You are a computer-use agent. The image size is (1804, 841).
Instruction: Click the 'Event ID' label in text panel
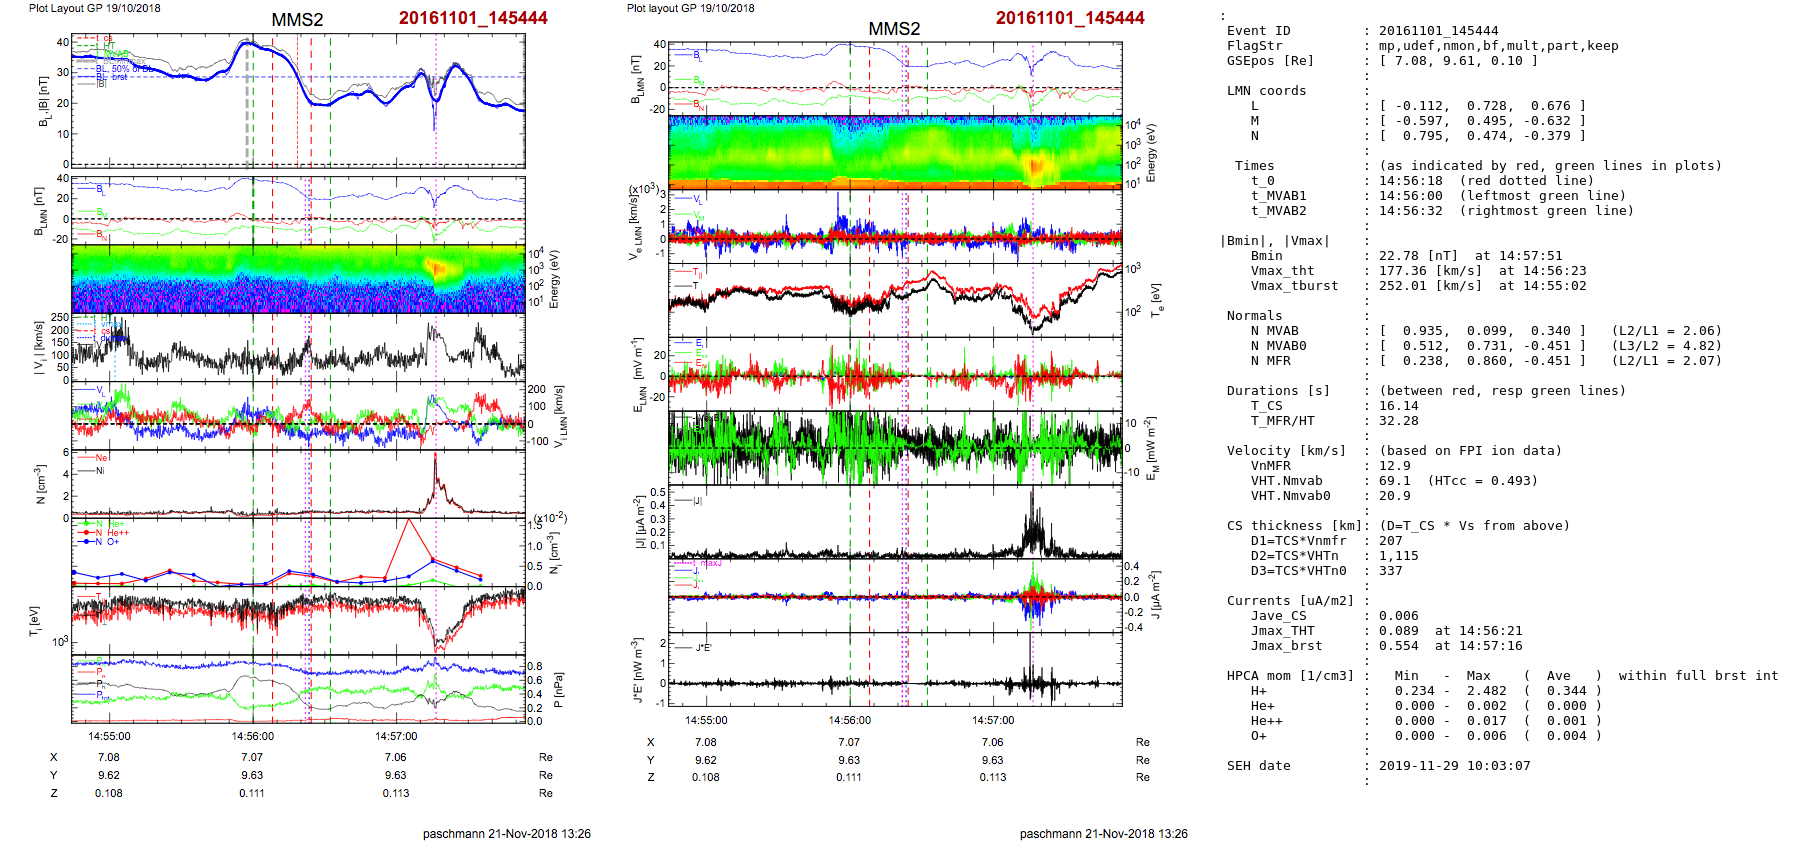1258,31
